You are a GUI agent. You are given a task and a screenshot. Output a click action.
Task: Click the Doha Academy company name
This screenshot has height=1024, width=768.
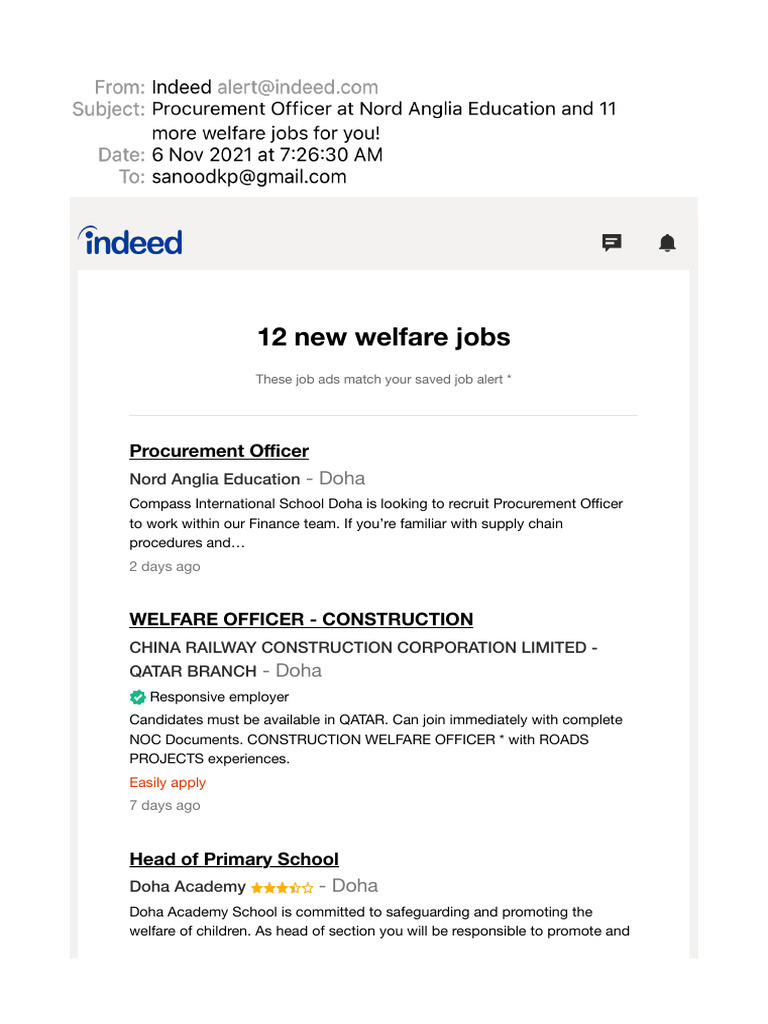[187, 886]
